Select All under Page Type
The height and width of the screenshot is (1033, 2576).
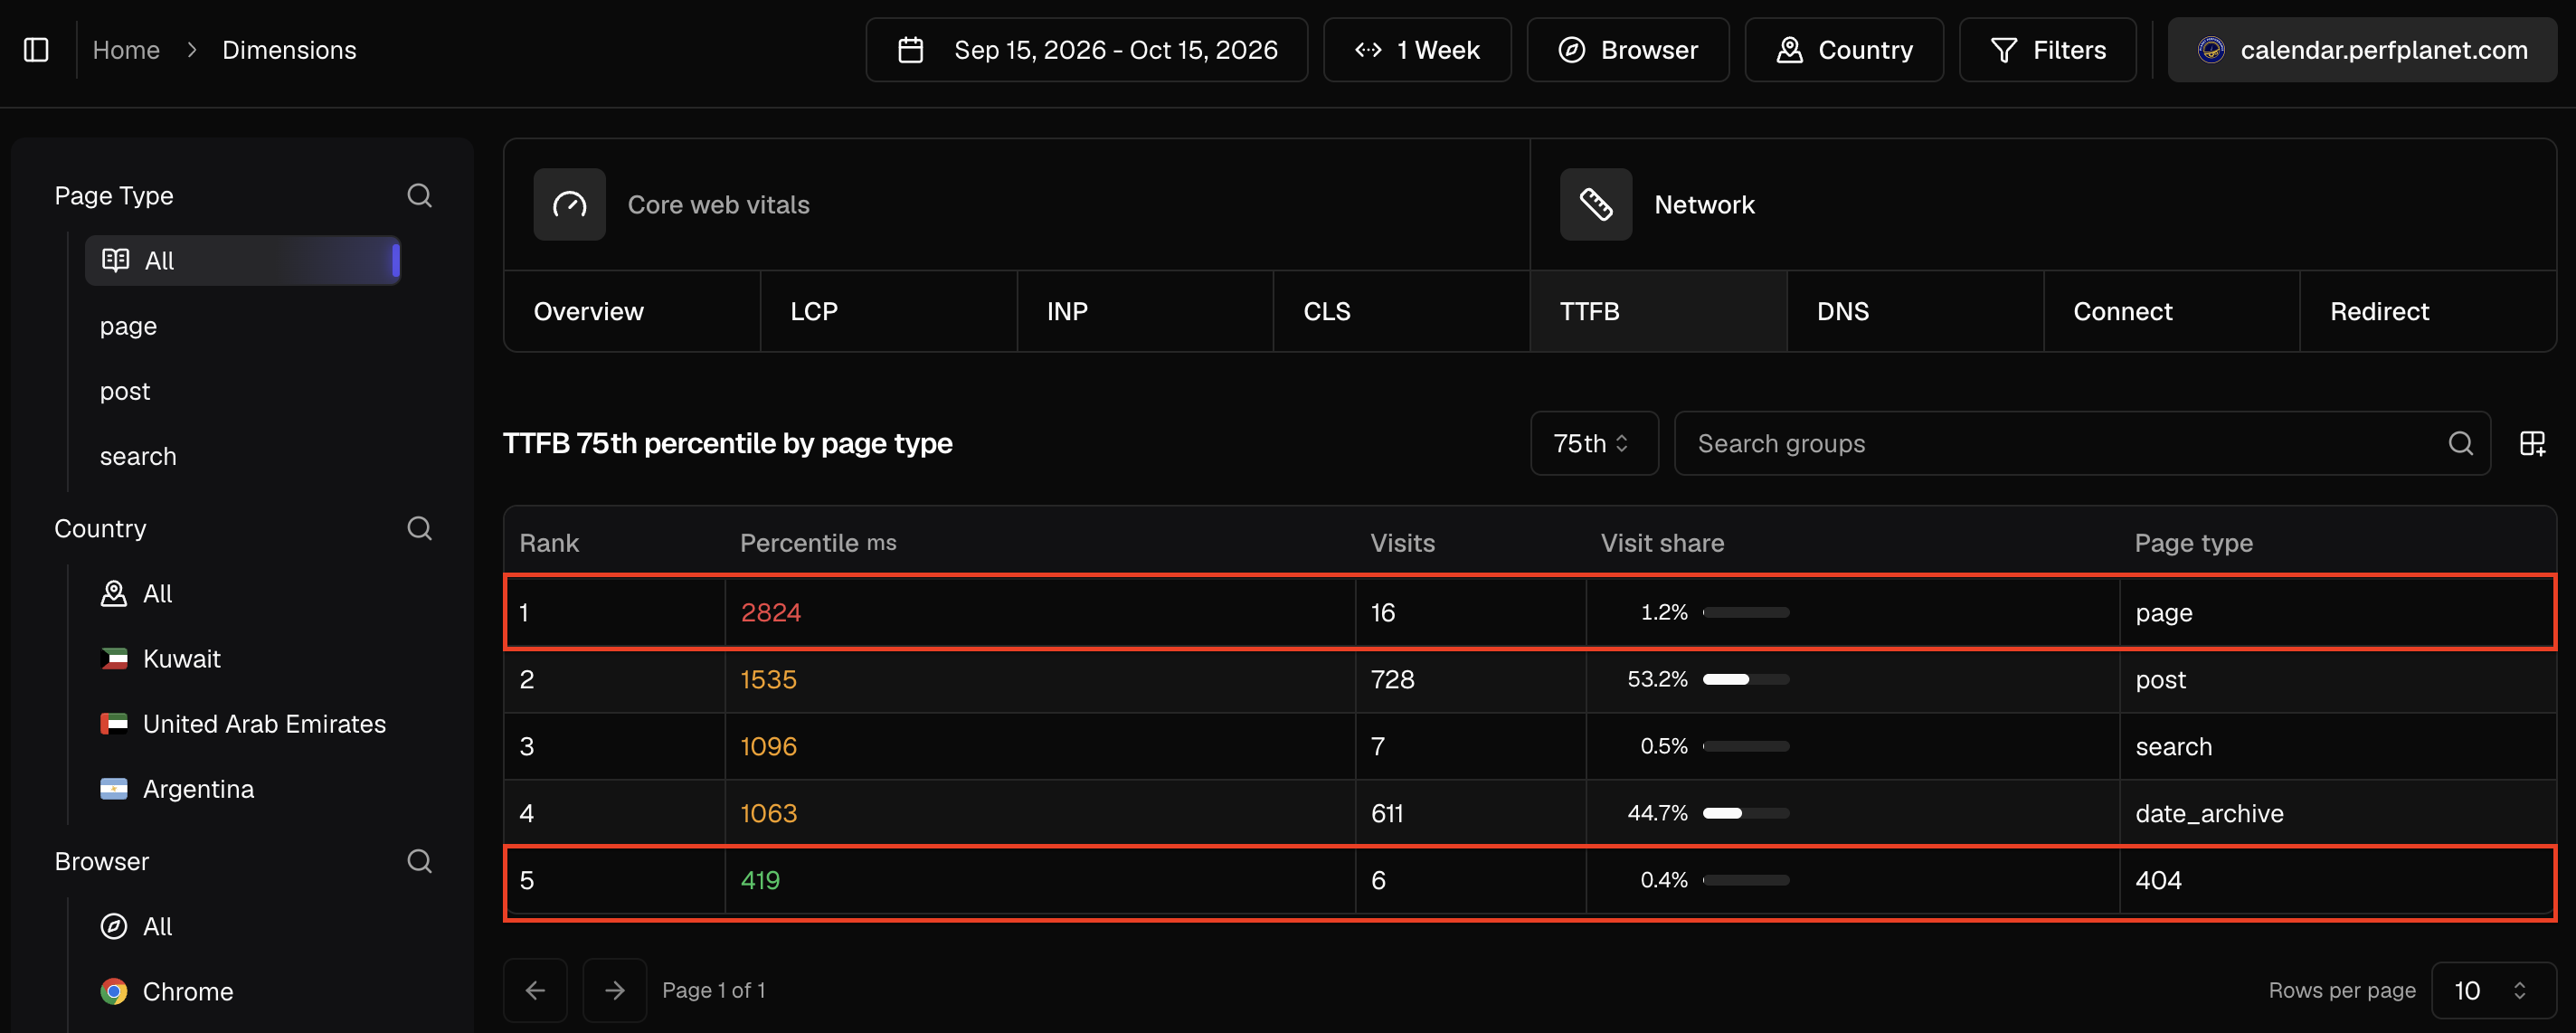tap(243, 260)
